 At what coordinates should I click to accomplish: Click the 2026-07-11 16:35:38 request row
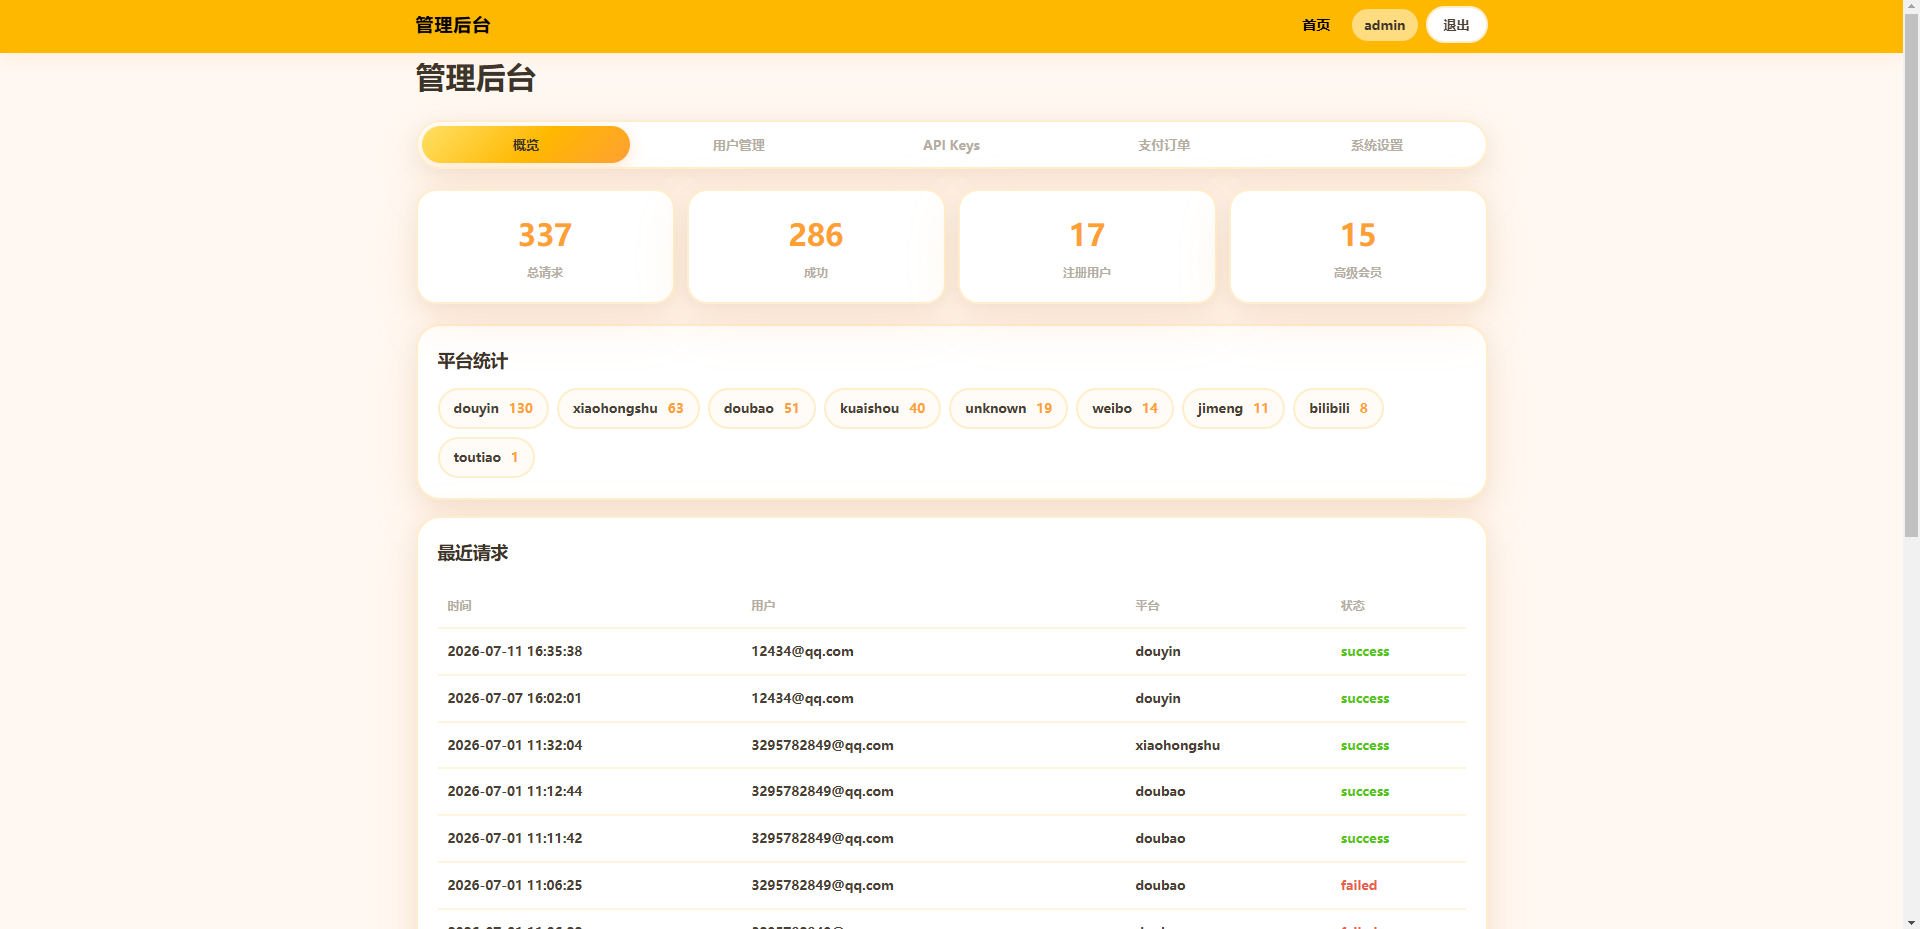952,651
